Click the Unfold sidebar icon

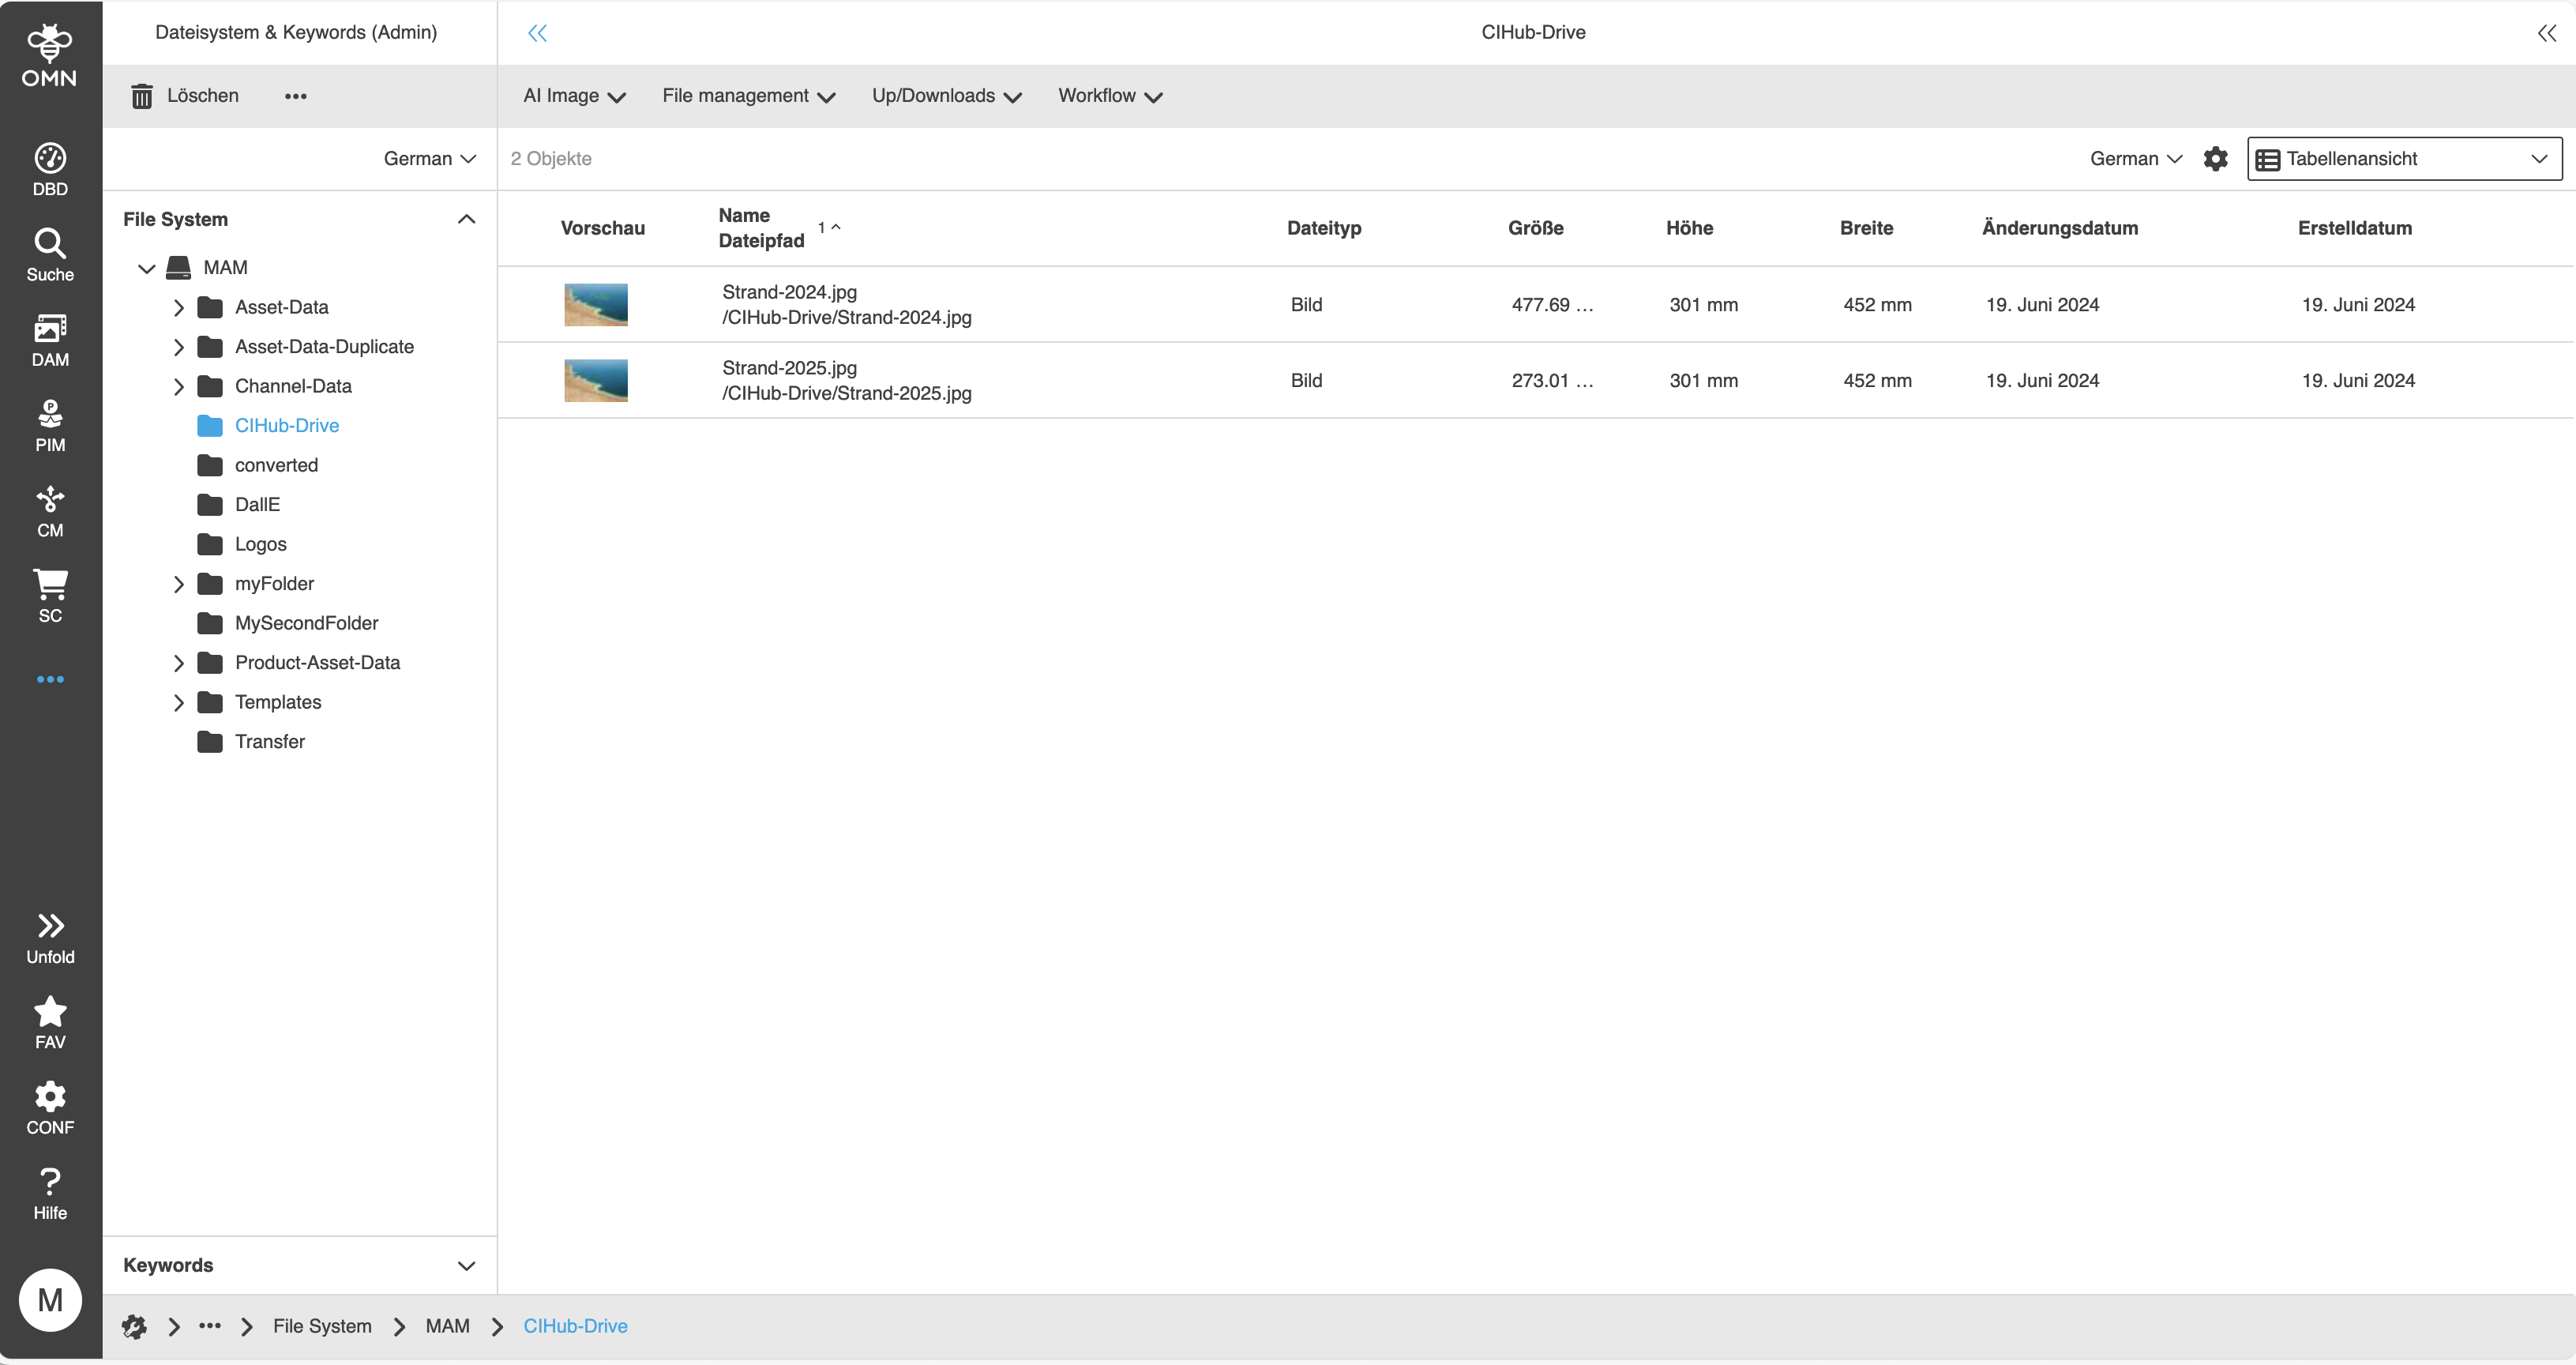(50, 938)
